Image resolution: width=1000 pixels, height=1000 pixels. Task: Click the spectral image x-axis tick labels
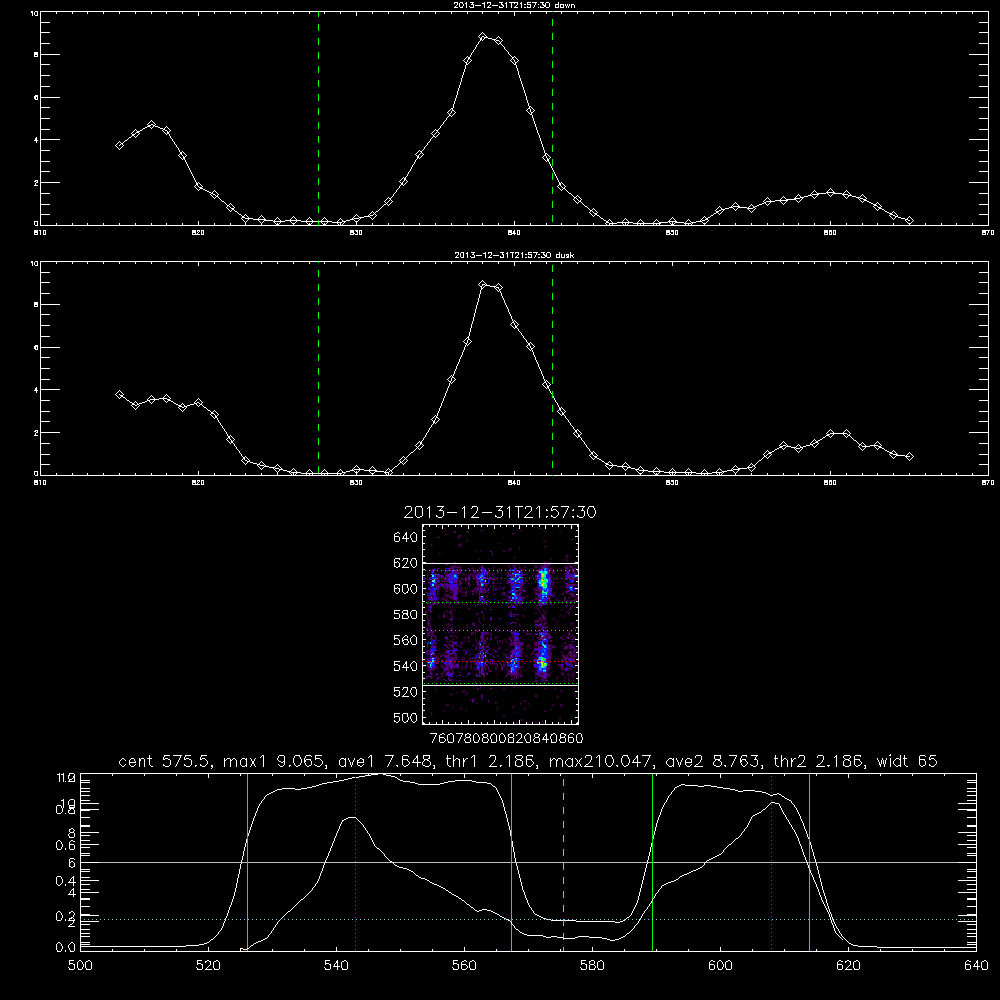coord(506,739)
